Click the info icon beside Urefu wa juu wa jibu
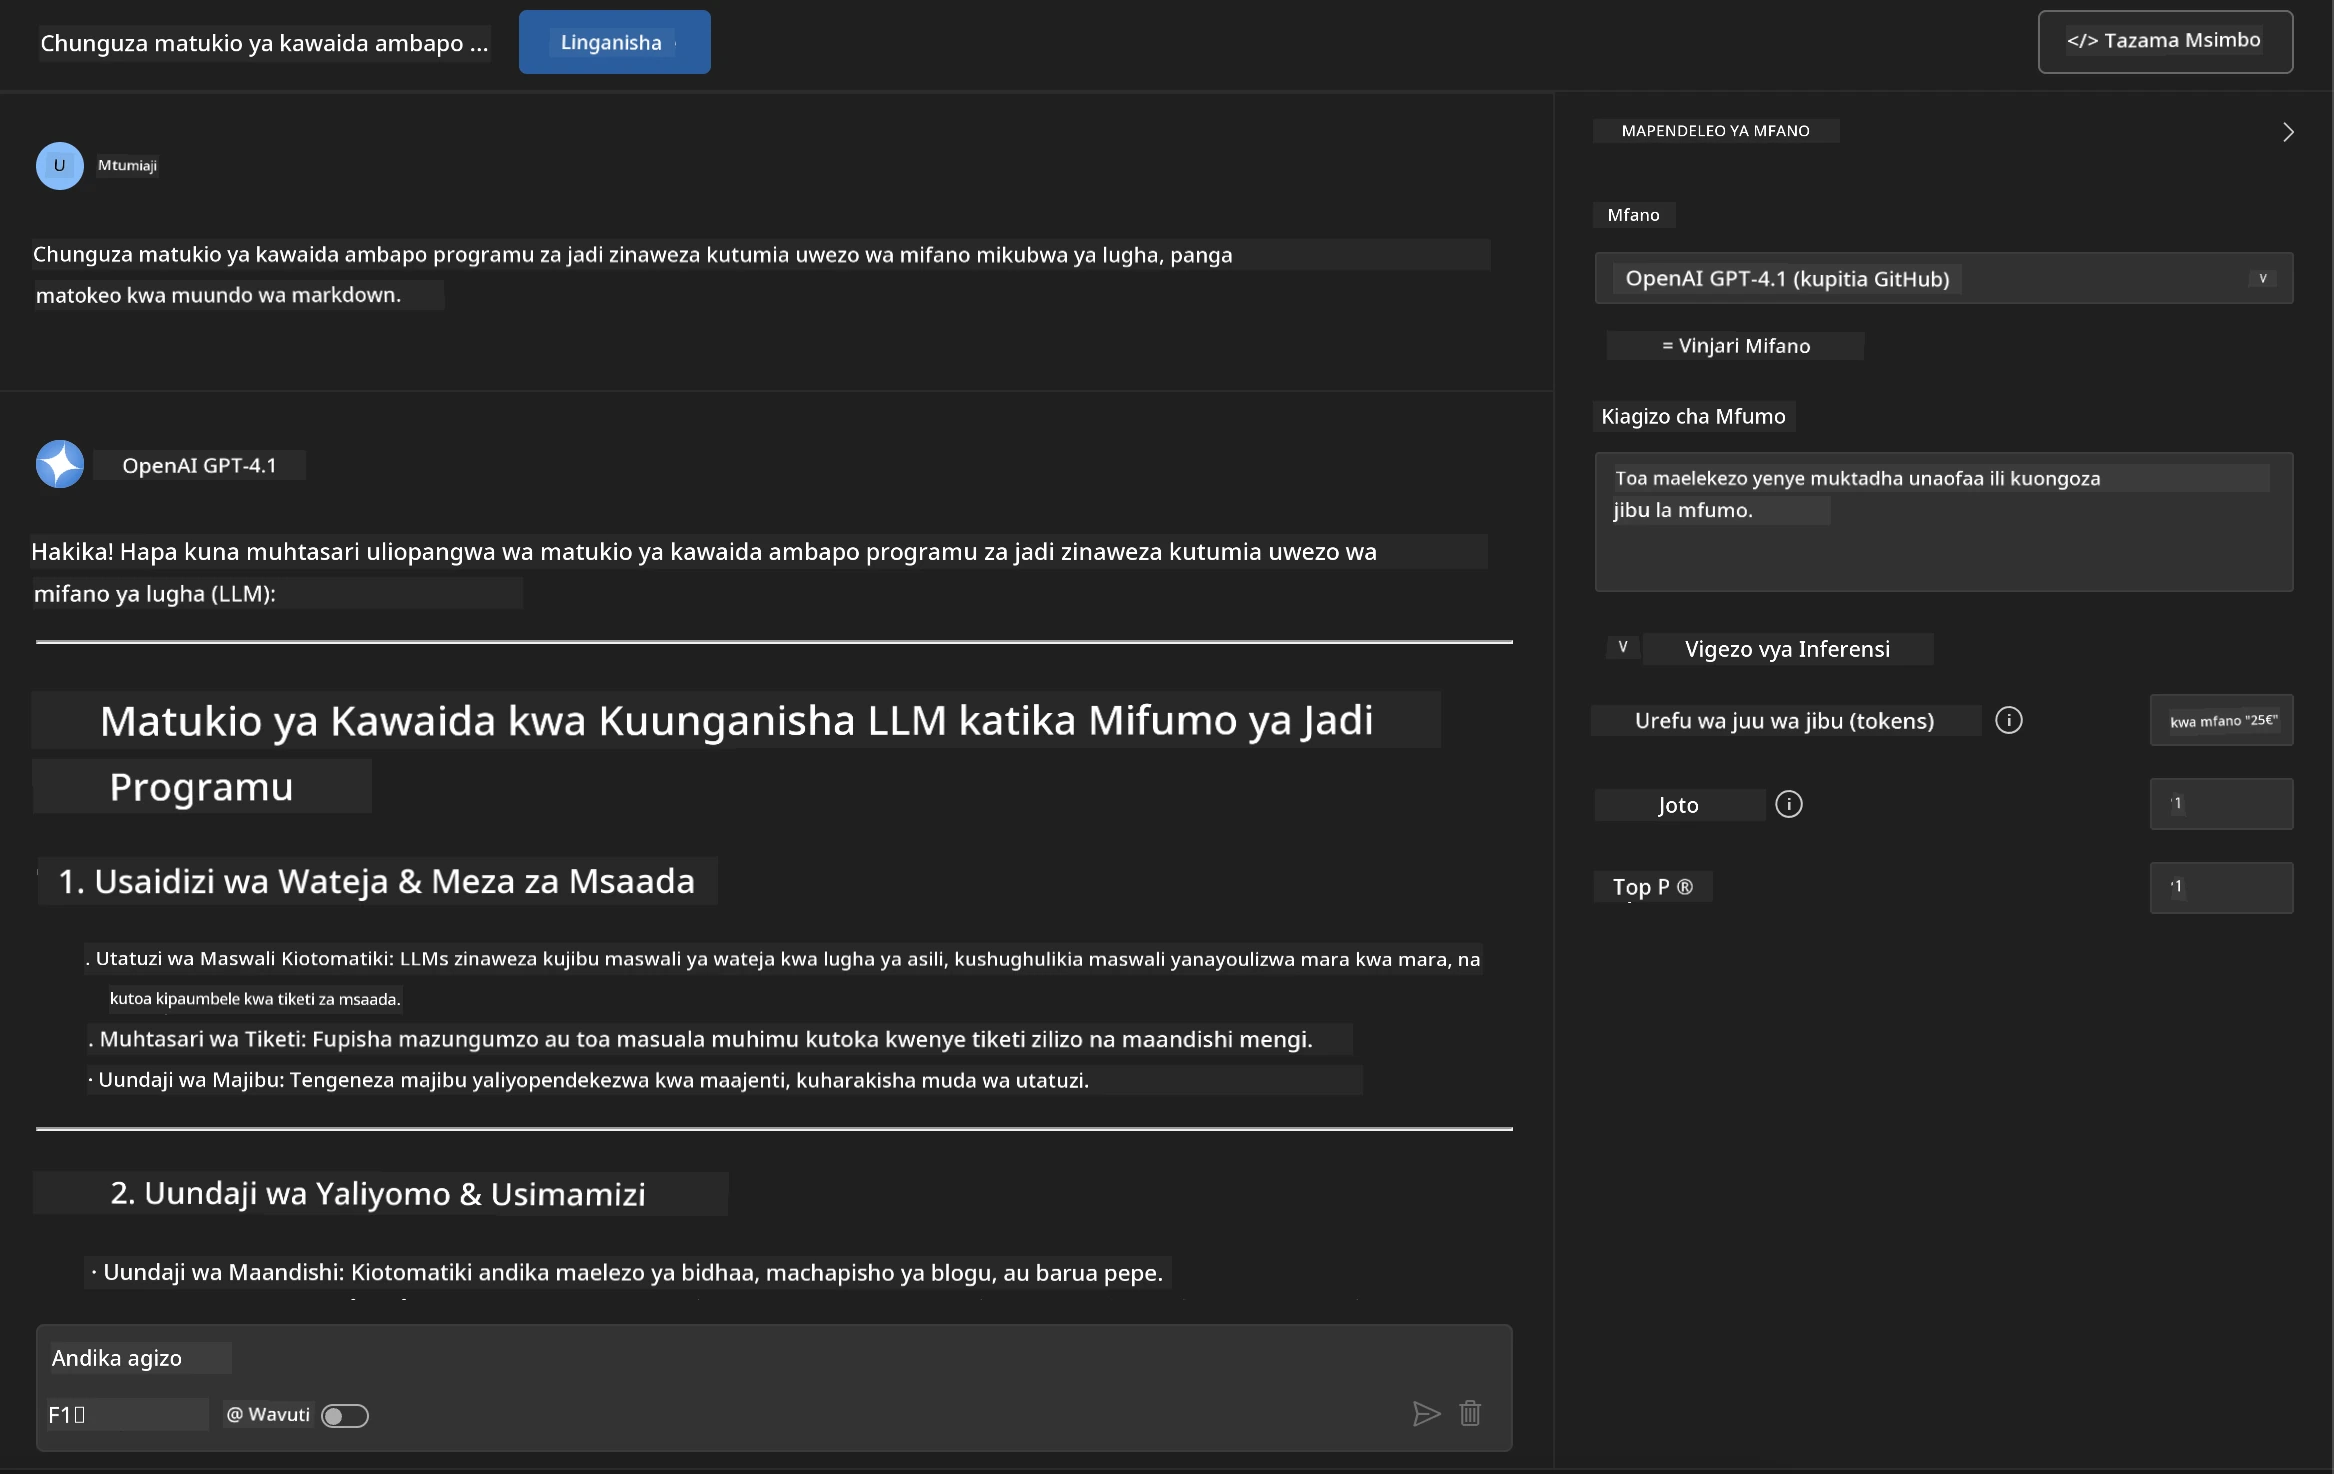 coord(2008,720)
